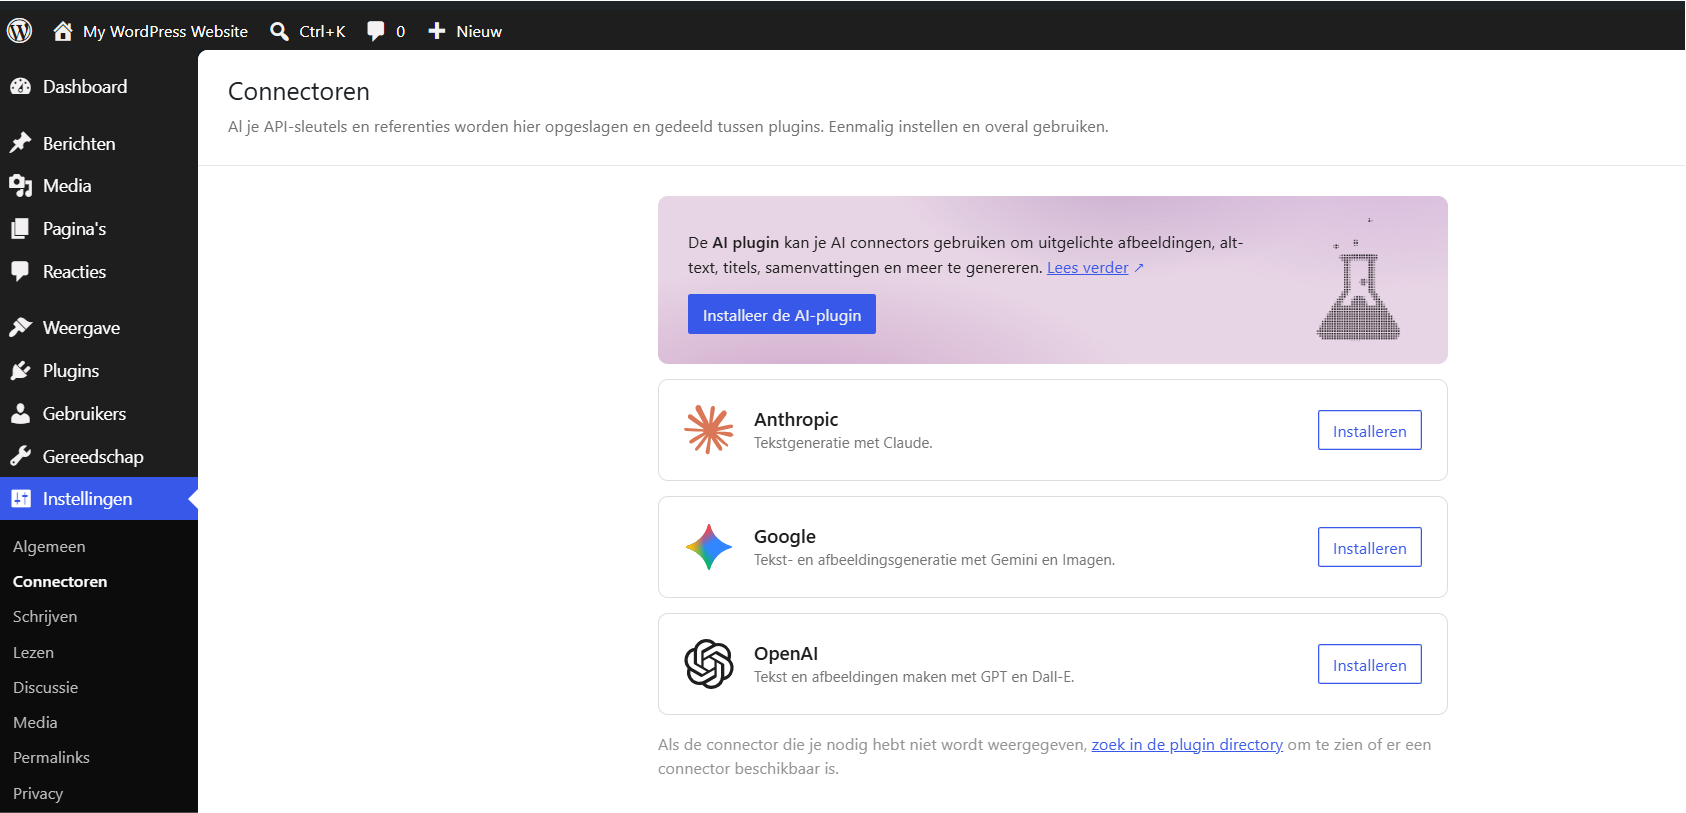This screenshot has height=813, width=1686.
Task: Click the Connectoren page heading
Action: click(299, 91)
